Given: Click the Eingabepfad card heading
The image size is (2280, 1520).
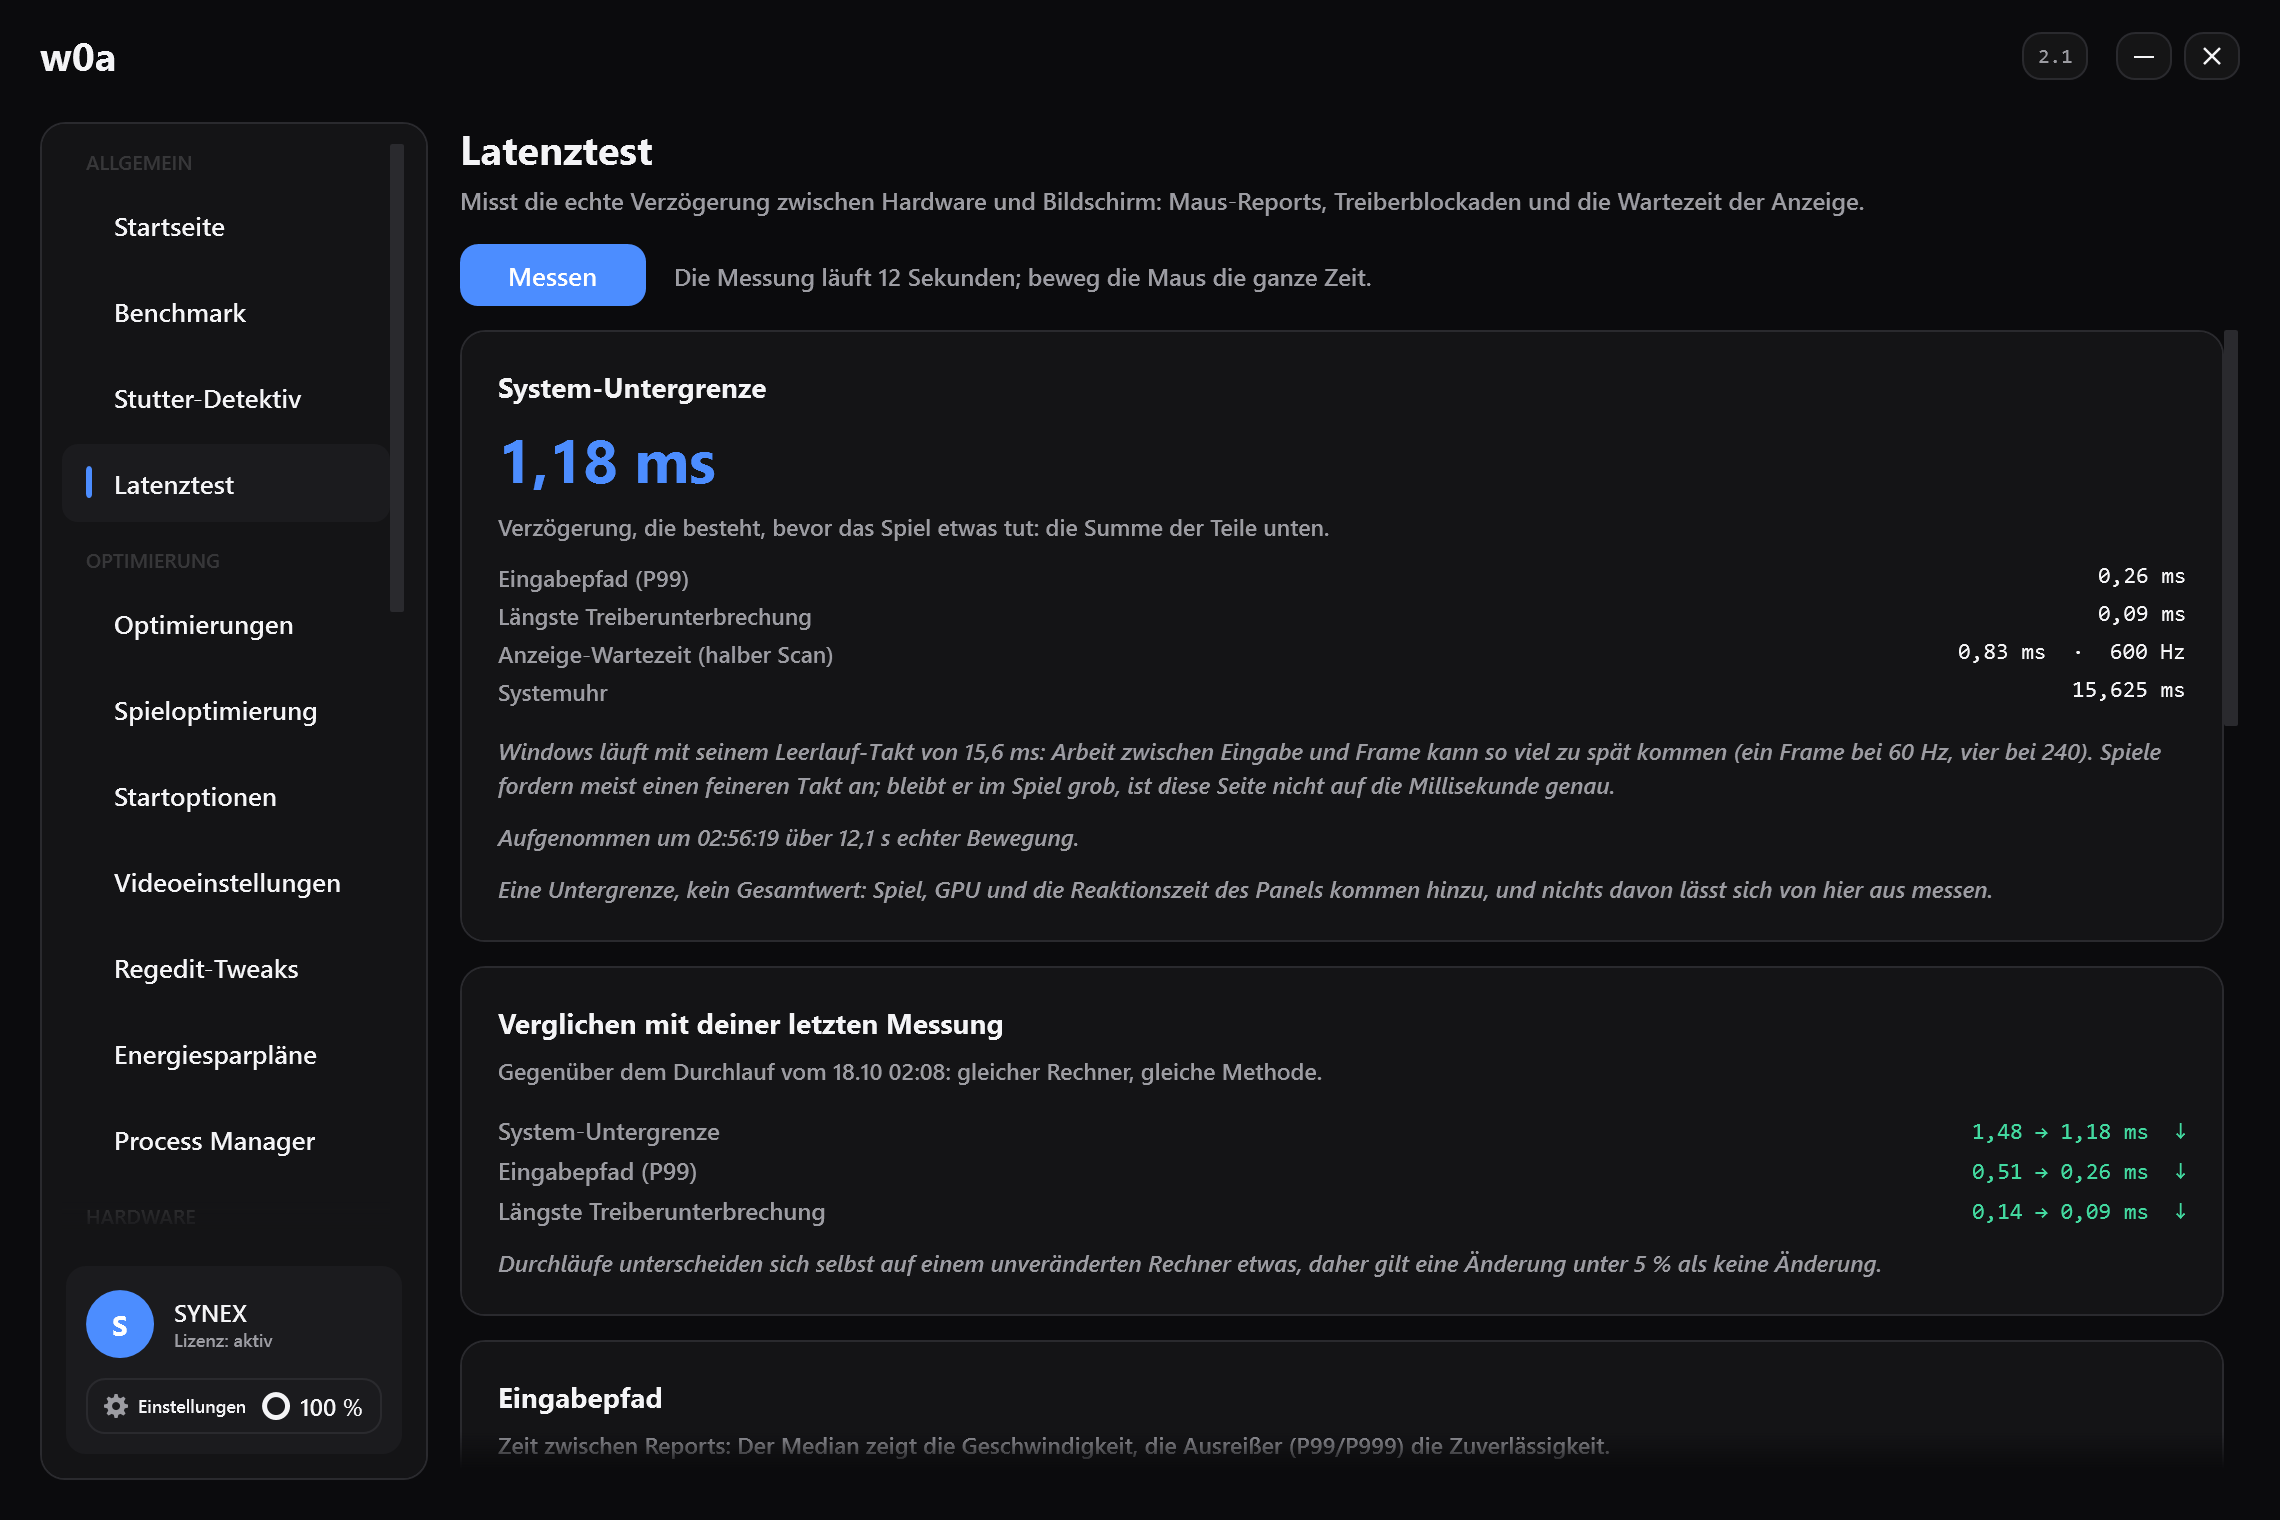Looking at the screenshot, I should pyautogui.click(x=580, y=1398).
